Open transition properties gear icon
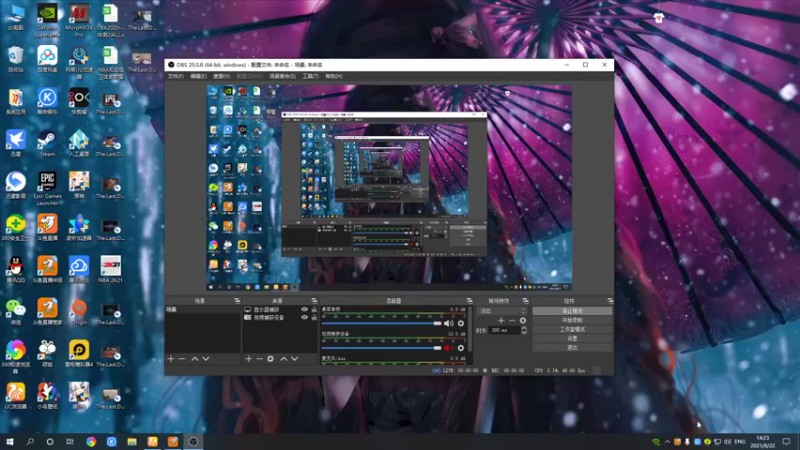This screenshot has width=800, height=450. coord(522,320)
